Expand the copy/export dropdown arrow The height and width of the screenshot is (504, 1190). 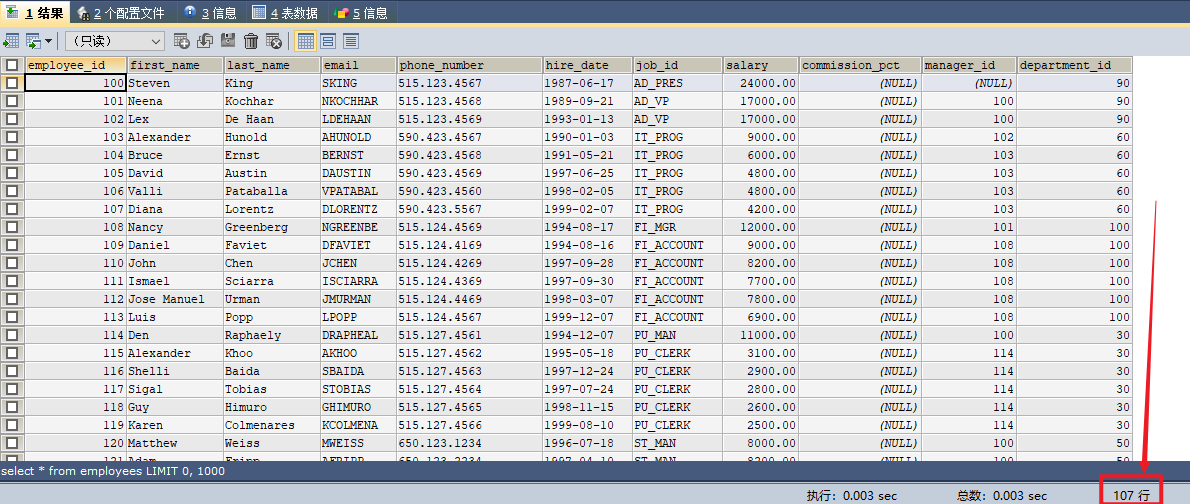click(x=46, y=41)
